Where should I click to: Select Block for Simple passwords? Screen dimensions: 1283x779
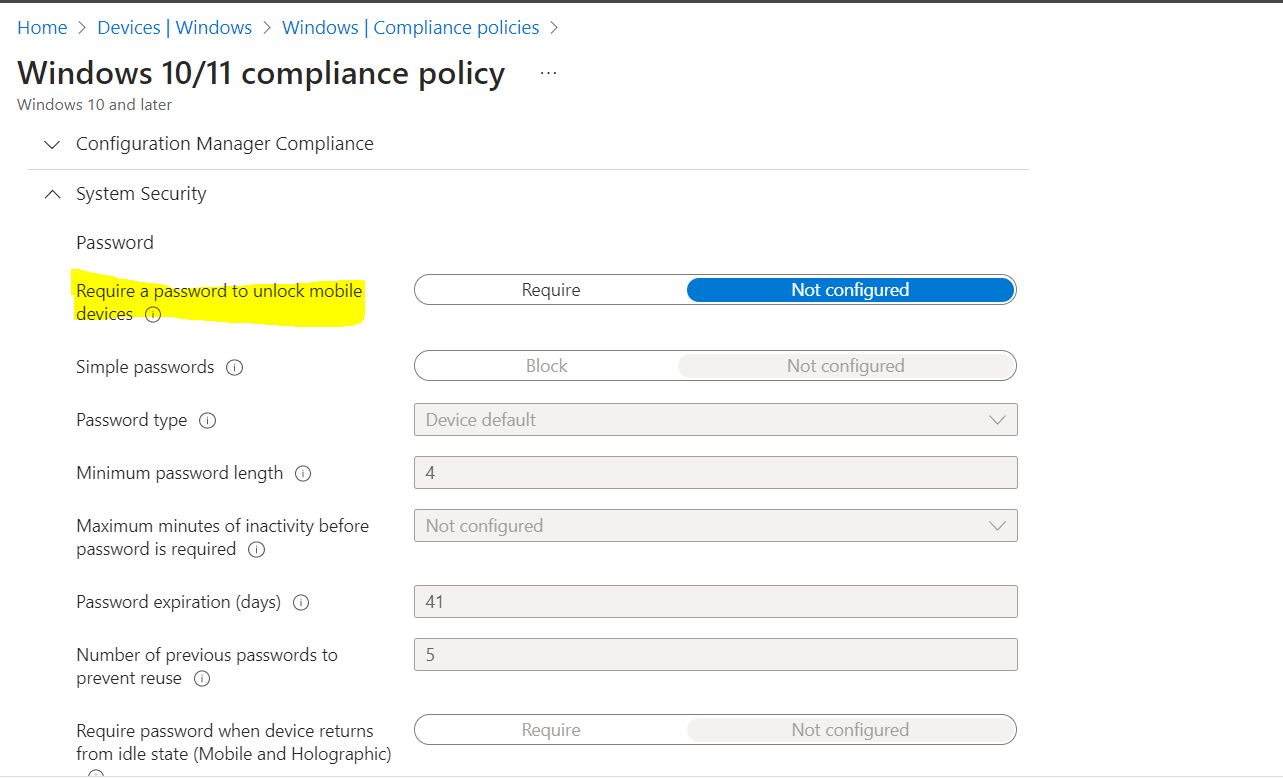(x=547, y=366)
